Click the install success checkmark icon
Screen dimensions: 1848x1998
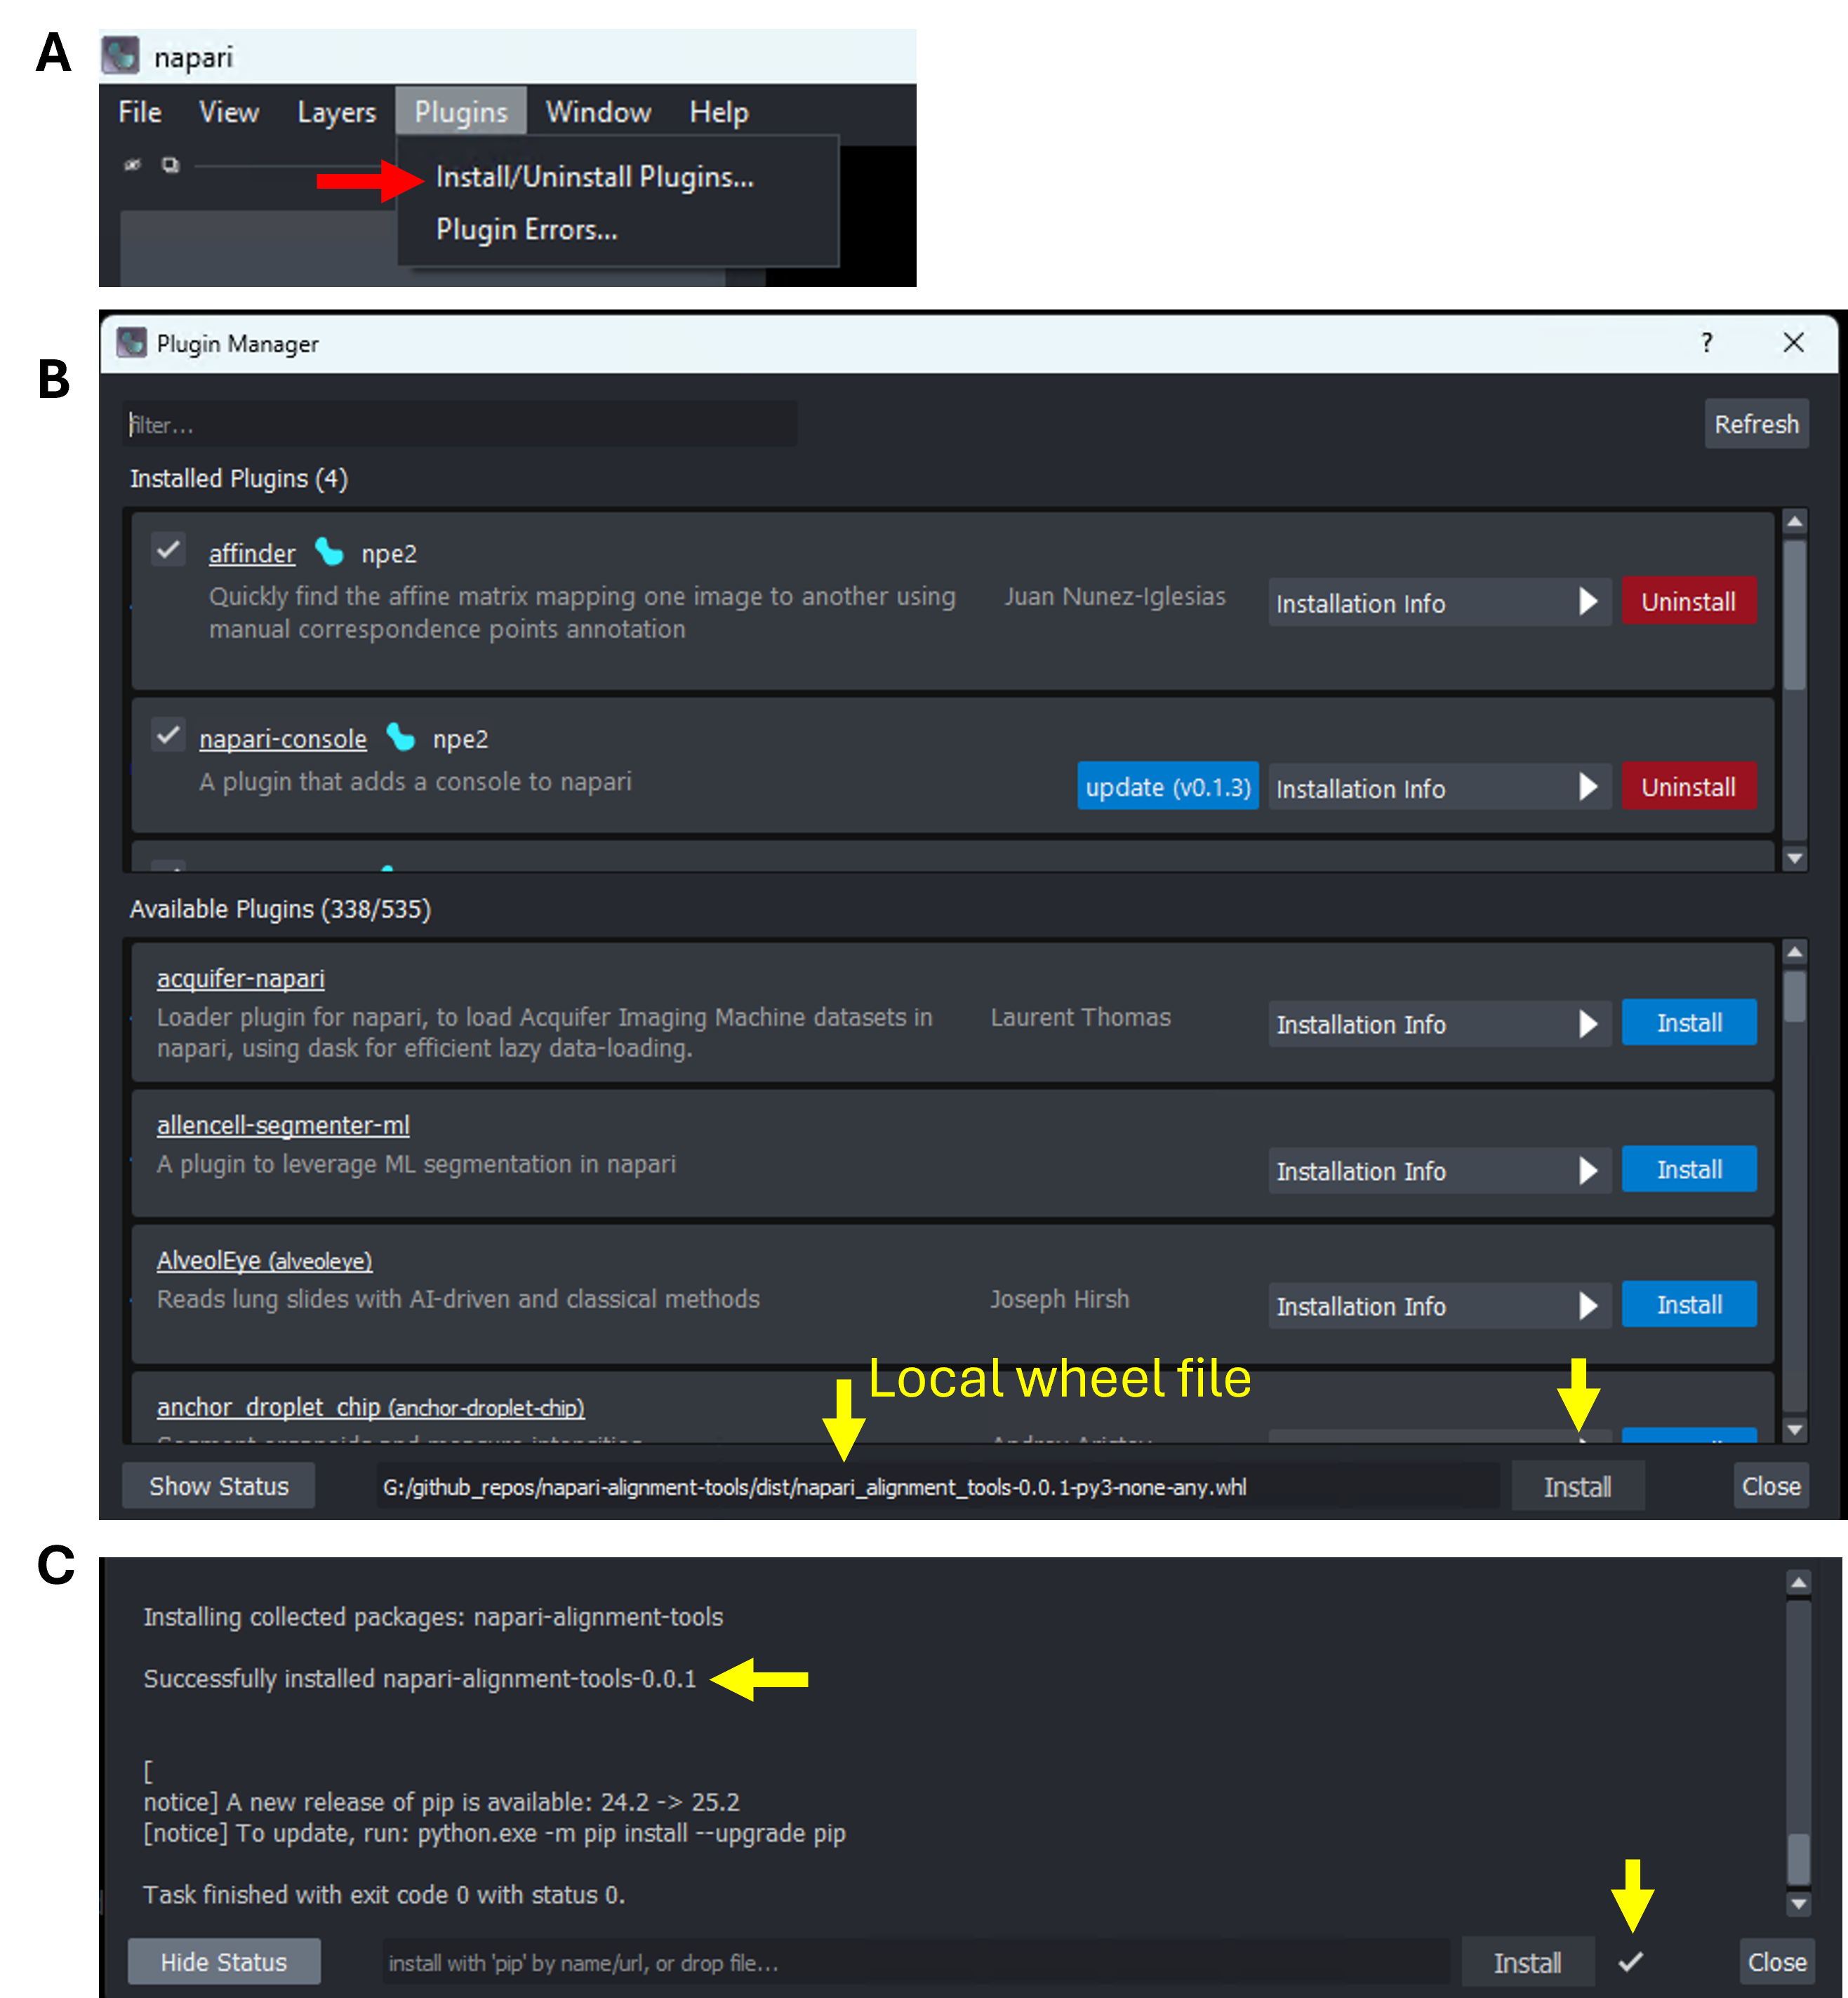[1630, 1961]
